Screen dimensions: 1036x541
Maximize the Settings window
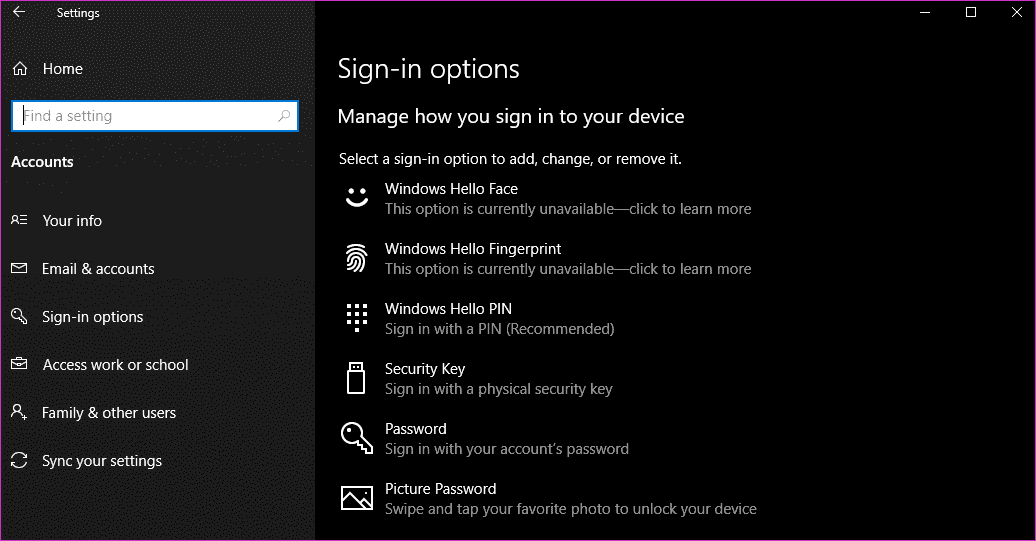971,12
